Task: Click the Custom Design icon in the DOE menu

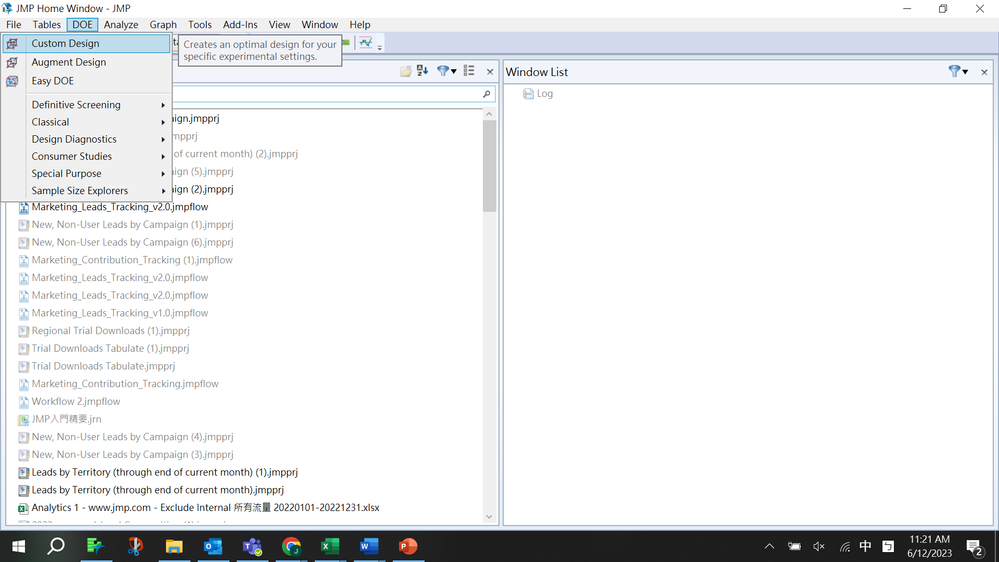Action: click(x=12, y=43)
